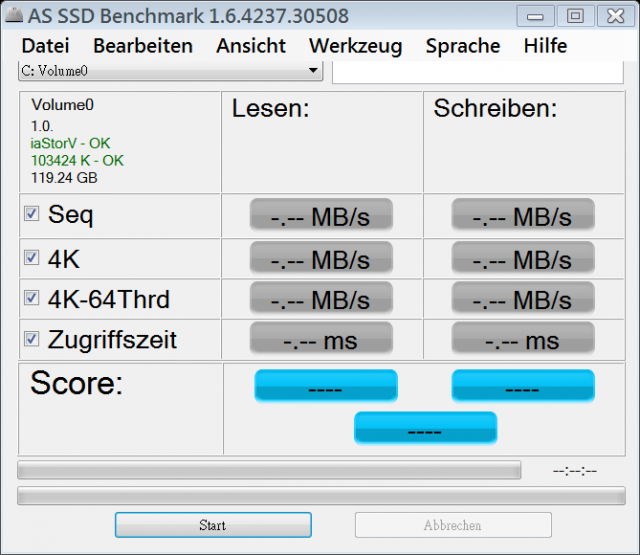Click the Zugriffszeit read ms field
This screenshot has width=640, height=555.
pyautogui.click(x=321, y=338)
